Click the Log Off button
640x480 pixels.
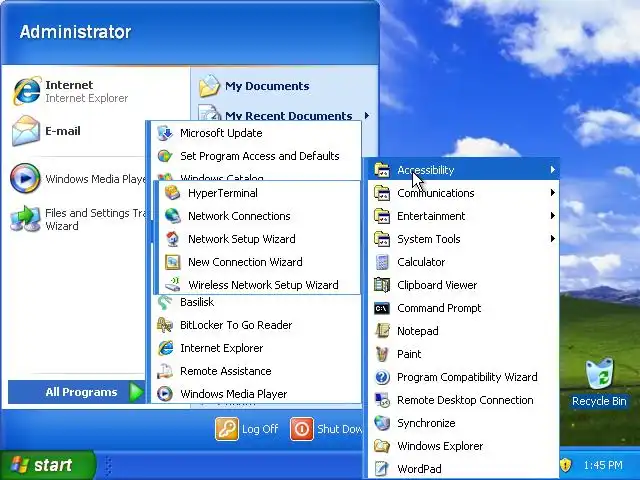coord(247,429)
